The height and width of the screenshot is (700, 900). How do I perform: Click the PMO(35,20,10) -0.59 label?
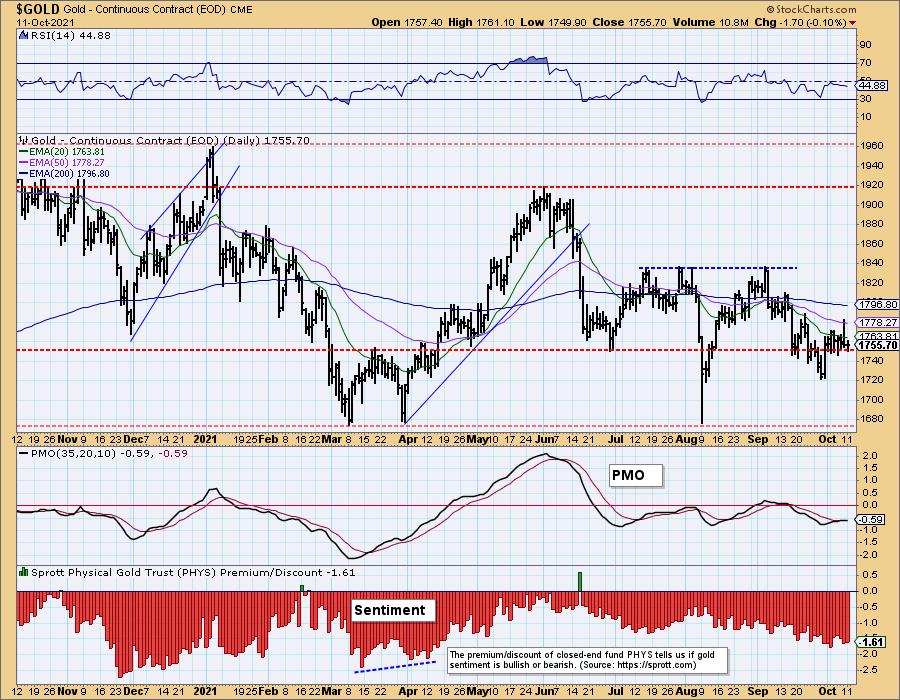pos(109,453)
